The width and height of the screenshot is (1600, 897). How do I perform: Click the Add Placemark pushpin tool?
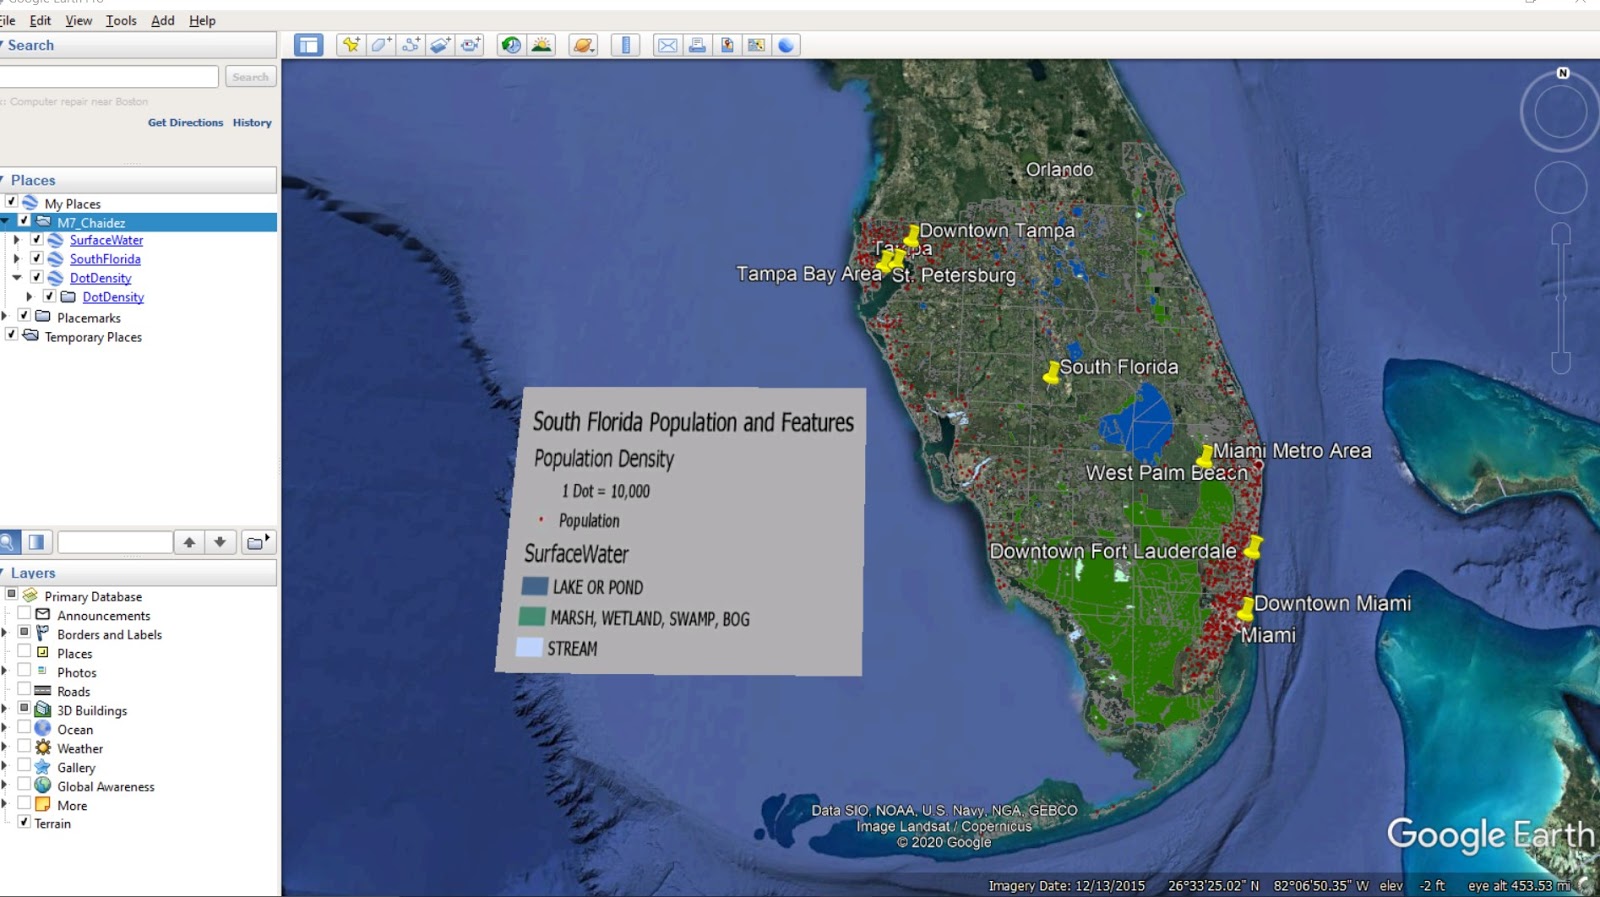click(x=350, y=45)
